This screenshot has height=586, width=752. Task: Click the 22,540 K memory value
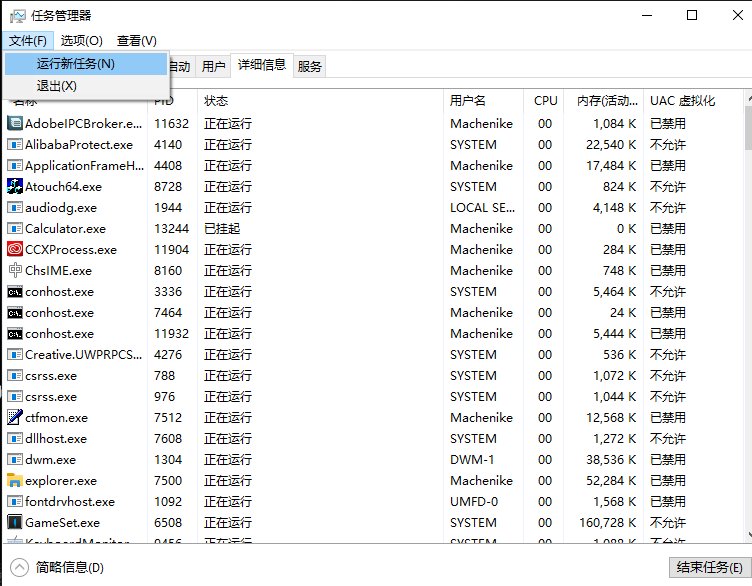[611, 145]
